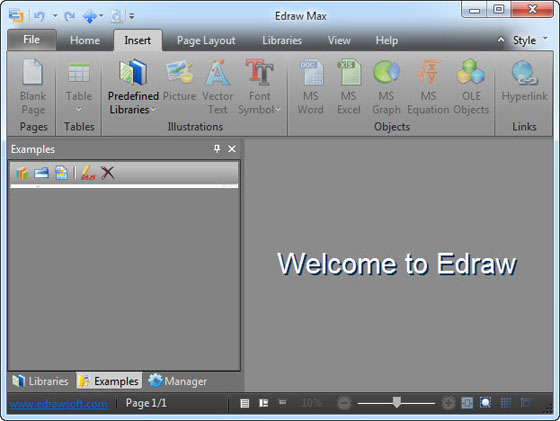Open the undo history dropdown arrow
The image size is (560, 421).
tap(55, 16)
